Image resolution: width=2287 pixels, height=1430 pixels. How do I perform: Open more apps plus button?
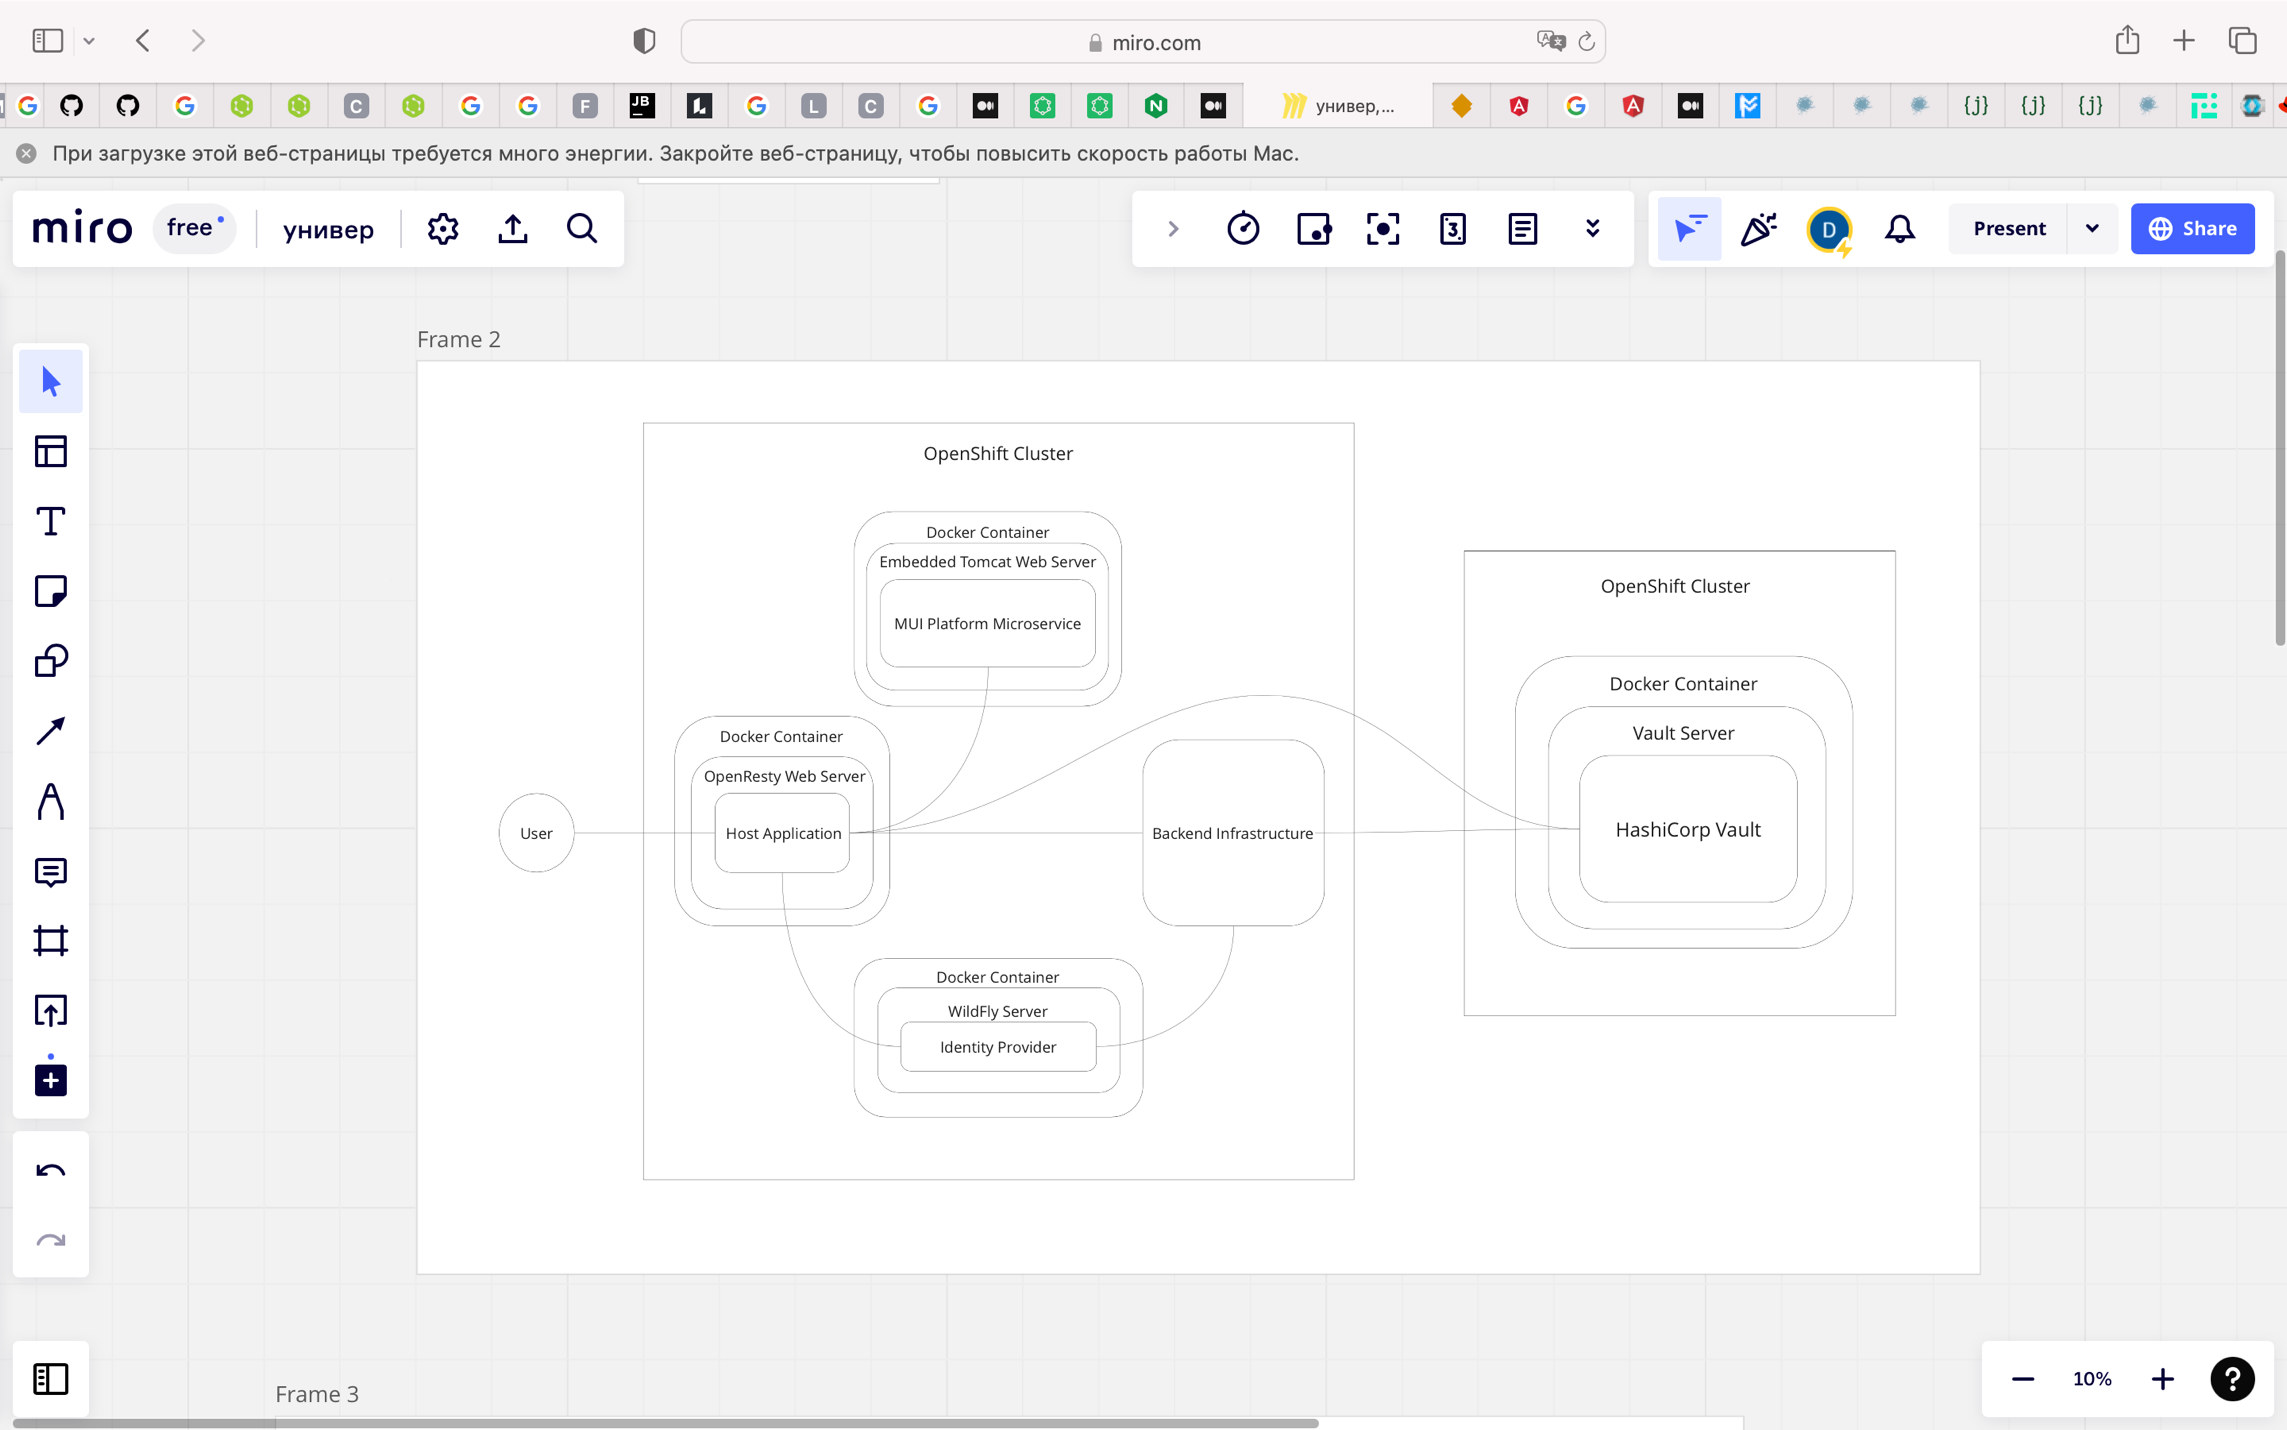tap(51, 1080)
